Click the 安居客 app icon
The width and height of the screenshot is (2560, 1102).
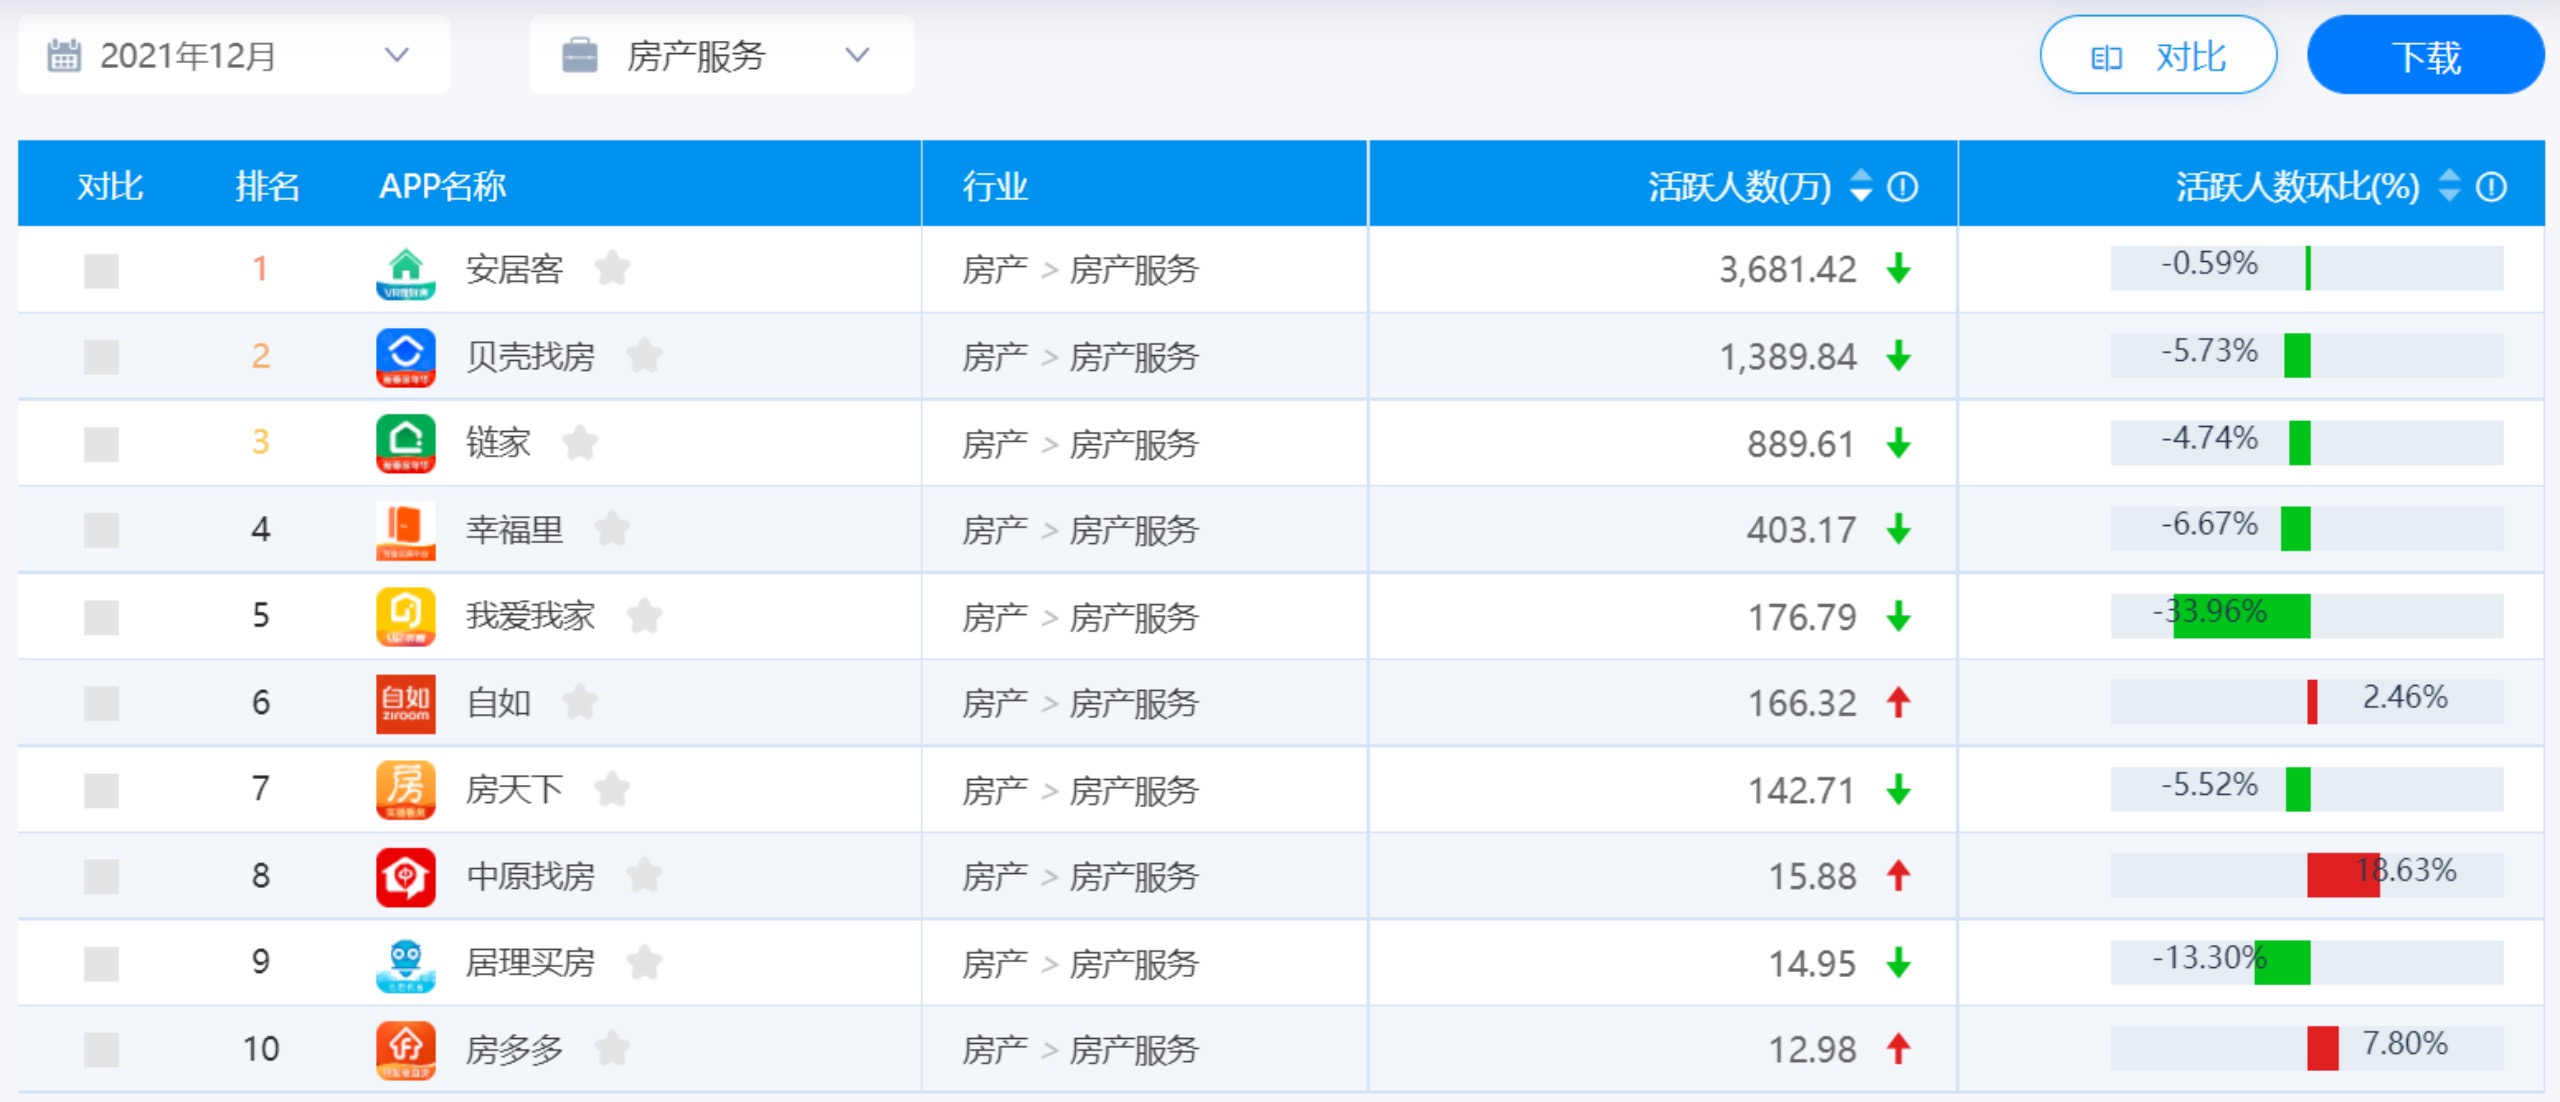tap(405, 272)
